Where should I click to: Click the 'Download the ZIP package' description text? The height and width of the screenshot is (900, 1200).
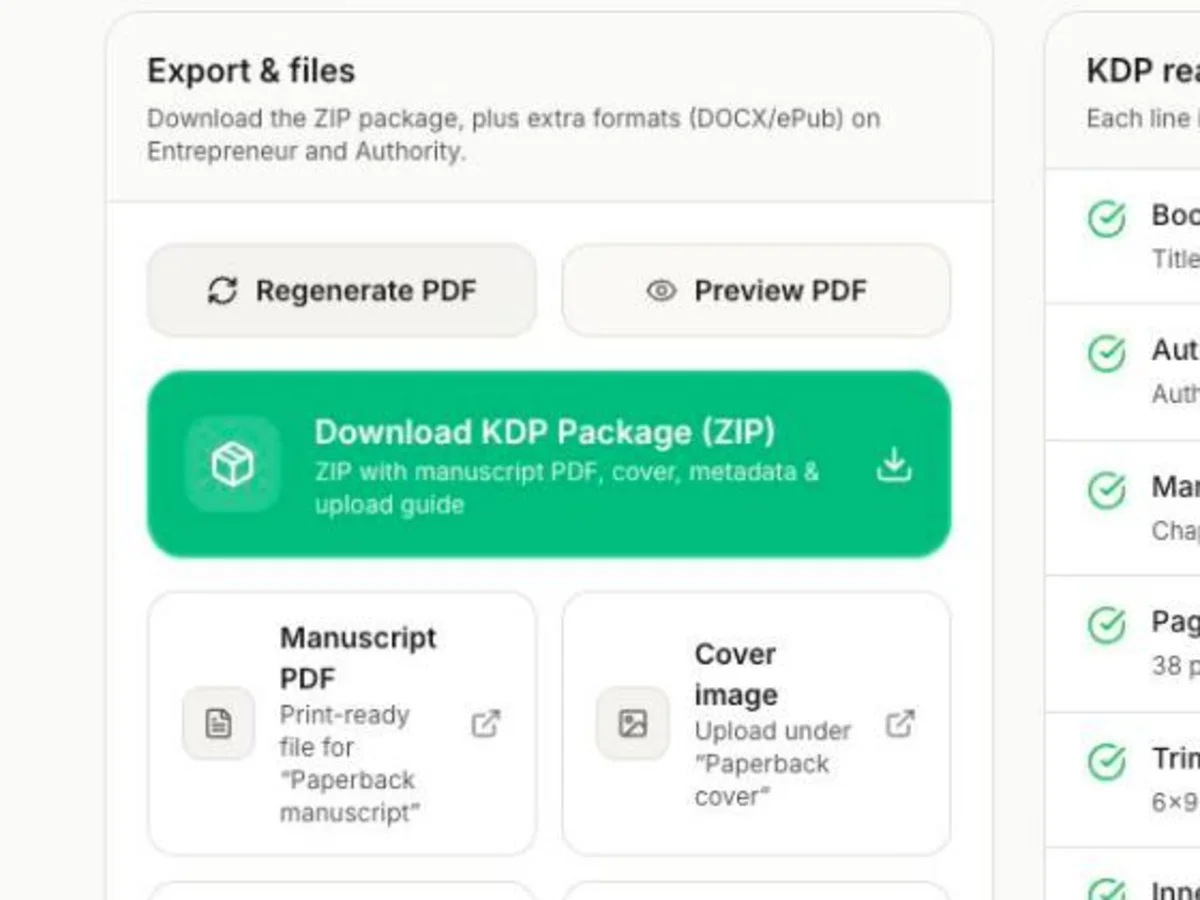point(514,134)
